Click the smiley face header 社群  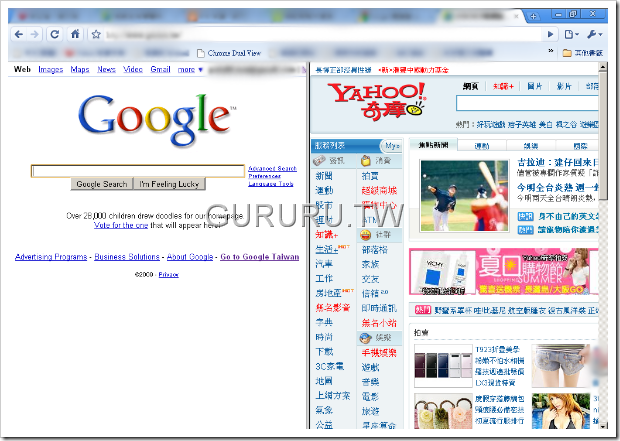pos(376,235)
